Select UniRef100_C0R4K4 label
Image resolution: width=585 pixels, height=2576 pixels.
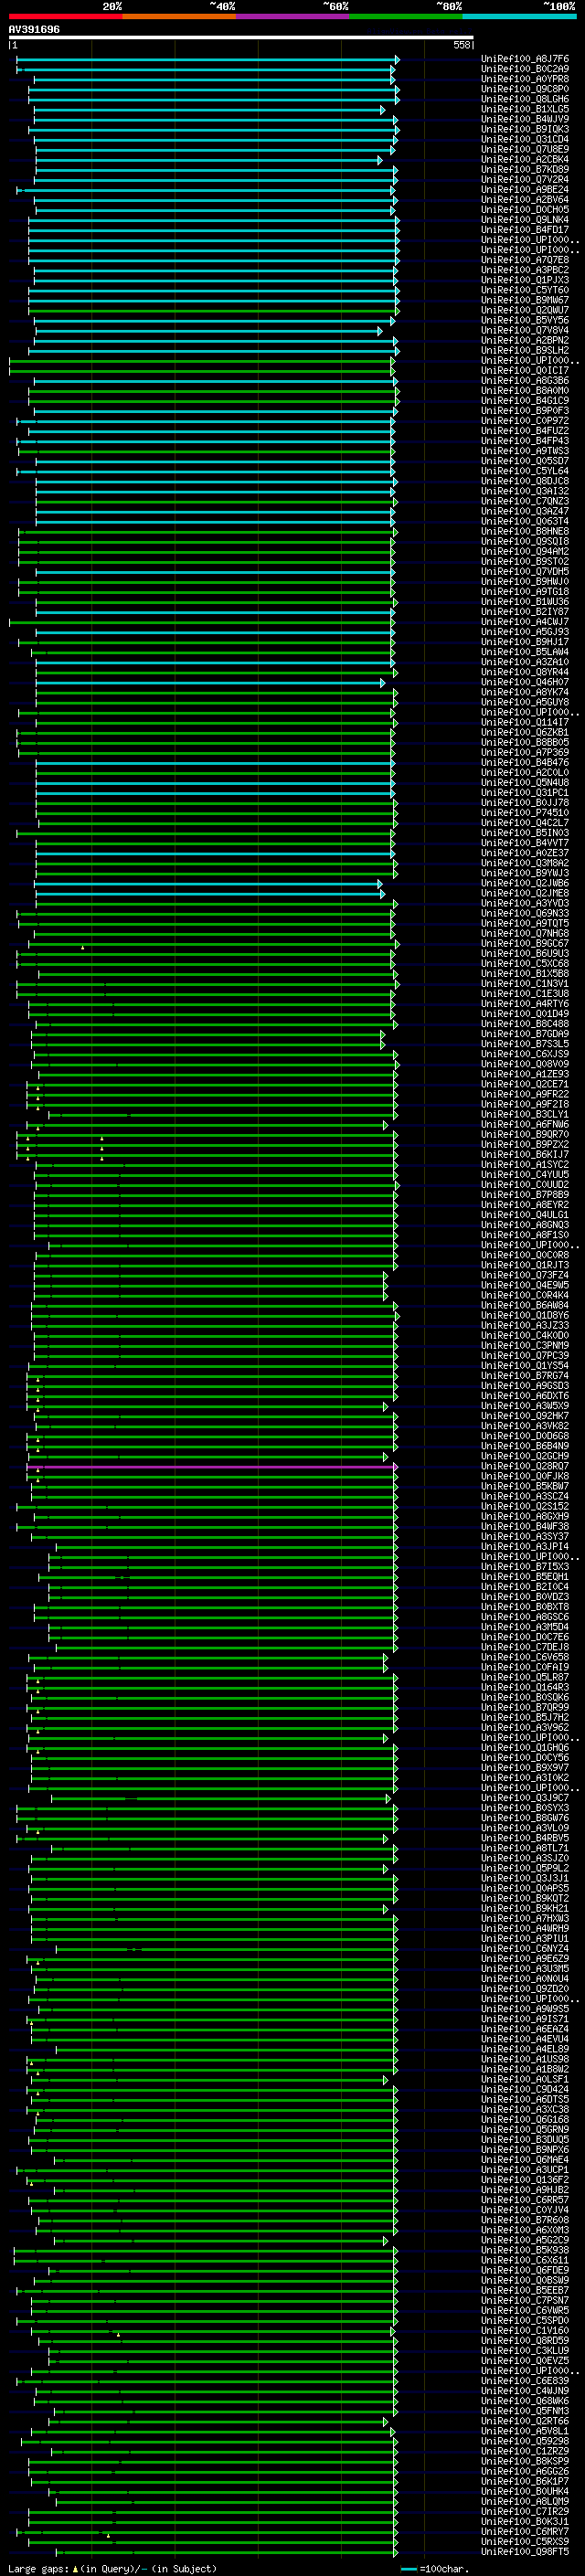pyautogui.click(x=525, y=1295)
